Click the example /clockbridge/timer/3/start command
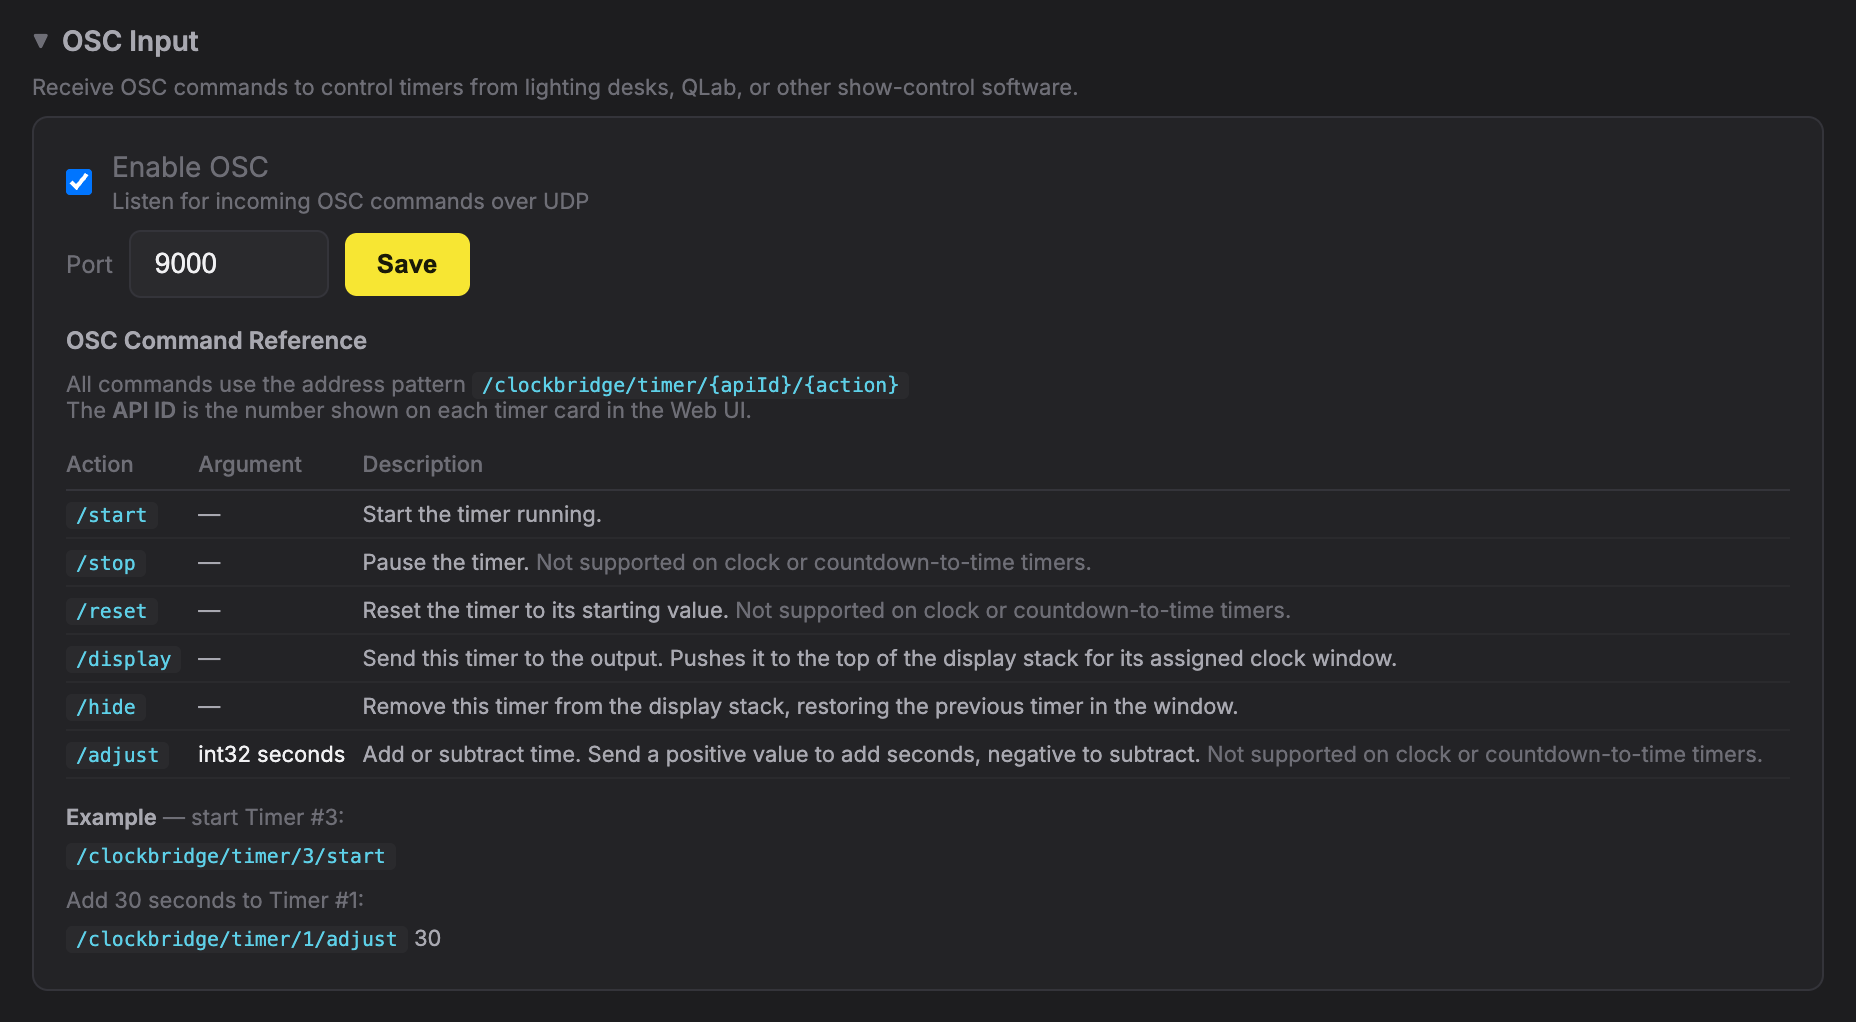Screen dimensions: 1856x1022 [231, 856]
